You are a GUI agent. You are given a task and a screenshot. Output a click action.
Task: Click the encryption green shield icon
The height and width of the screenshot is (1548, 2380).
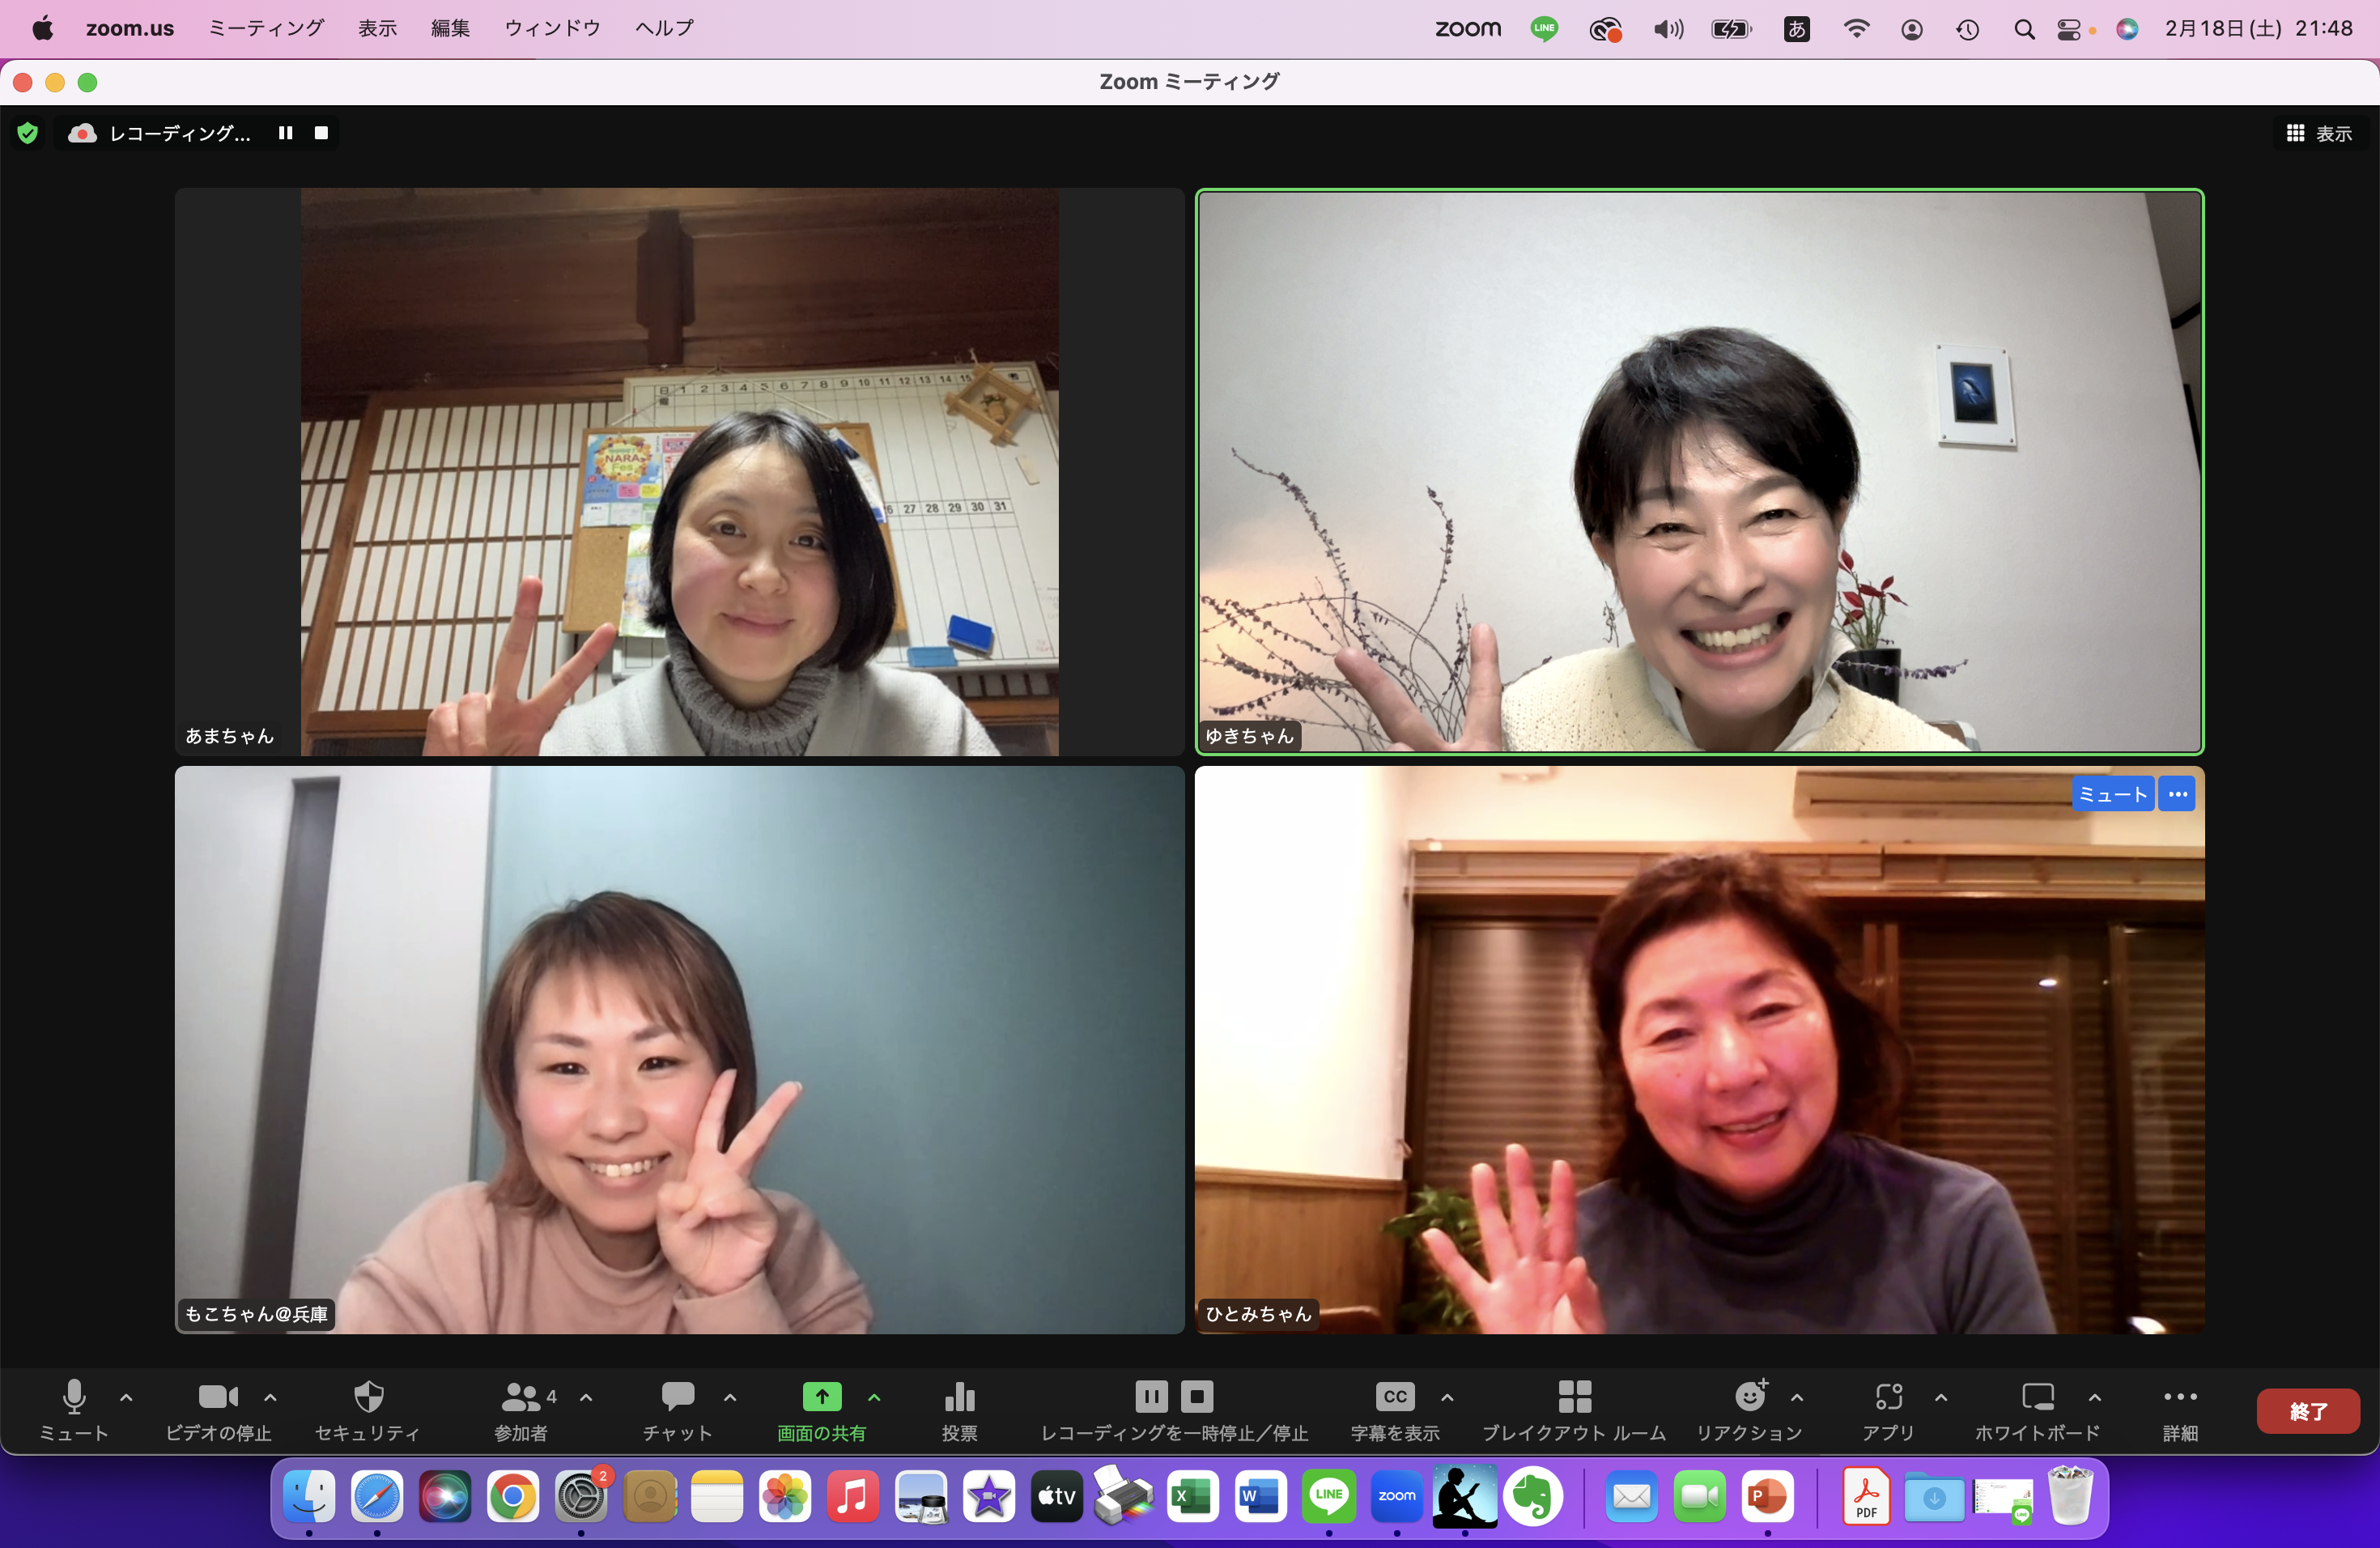[x=28, y=133]
